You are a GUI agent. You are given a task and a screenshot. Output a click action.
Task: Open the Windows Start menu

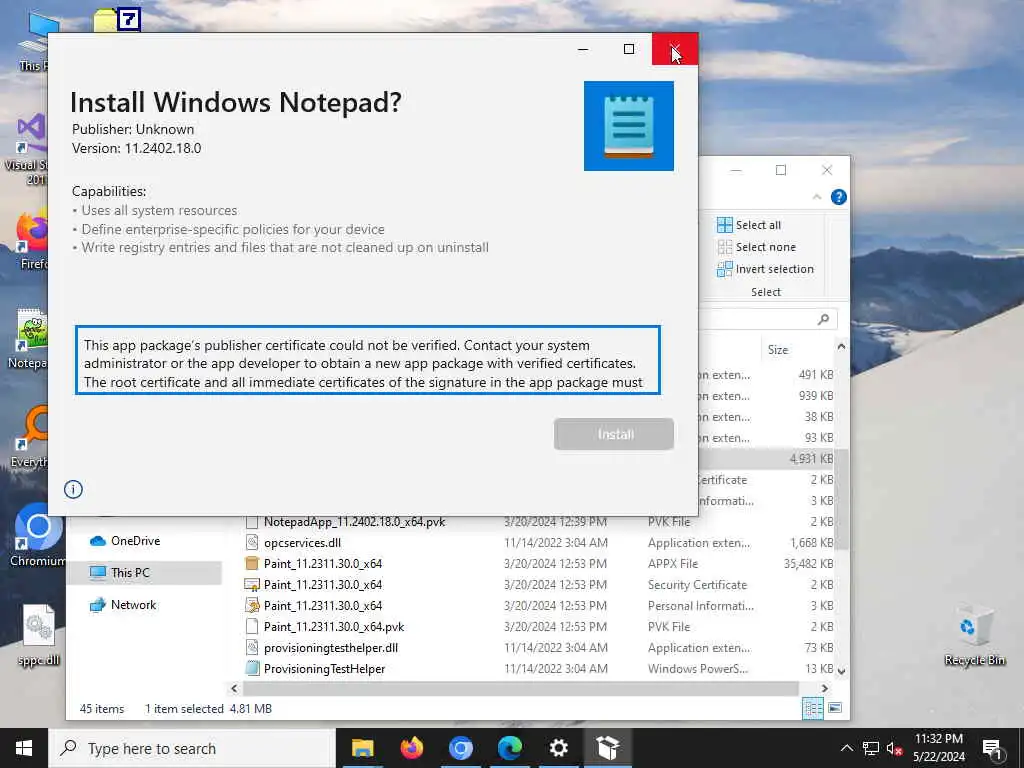[x=24, y=748]
